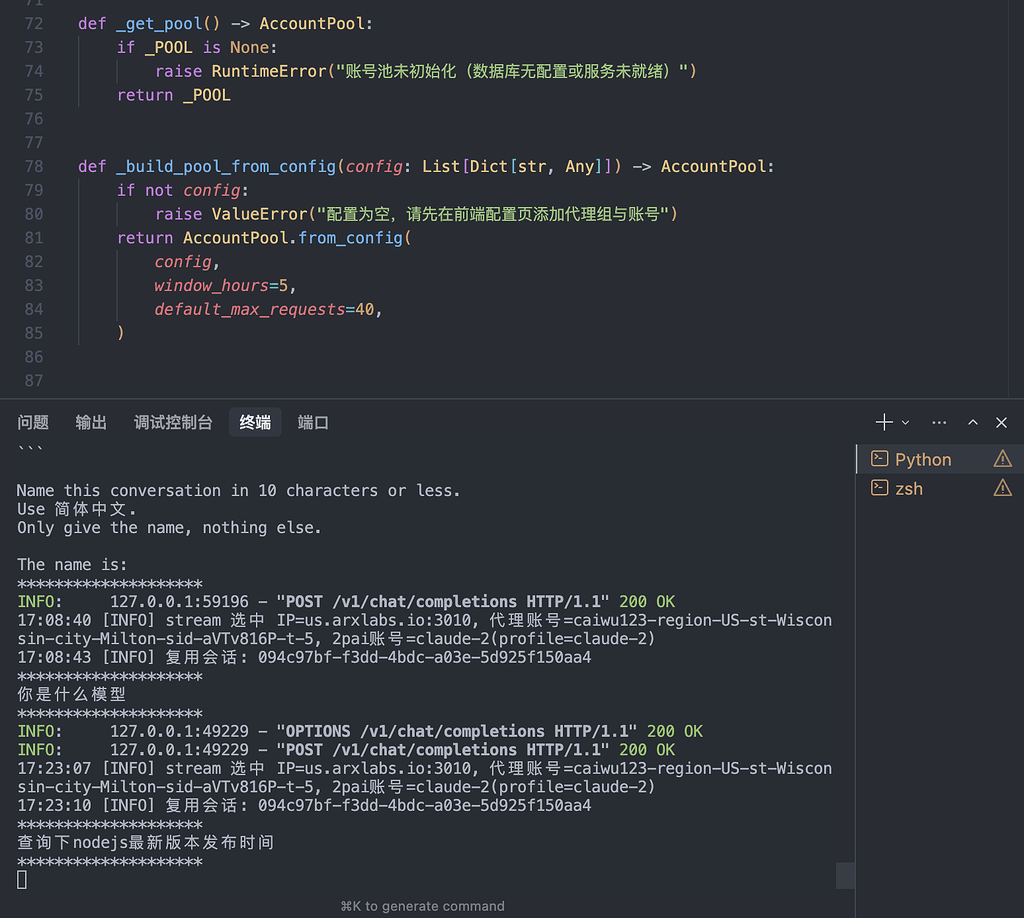Close the terminal panel
Screen dimensions: 1024x918
pos(1001,422)
